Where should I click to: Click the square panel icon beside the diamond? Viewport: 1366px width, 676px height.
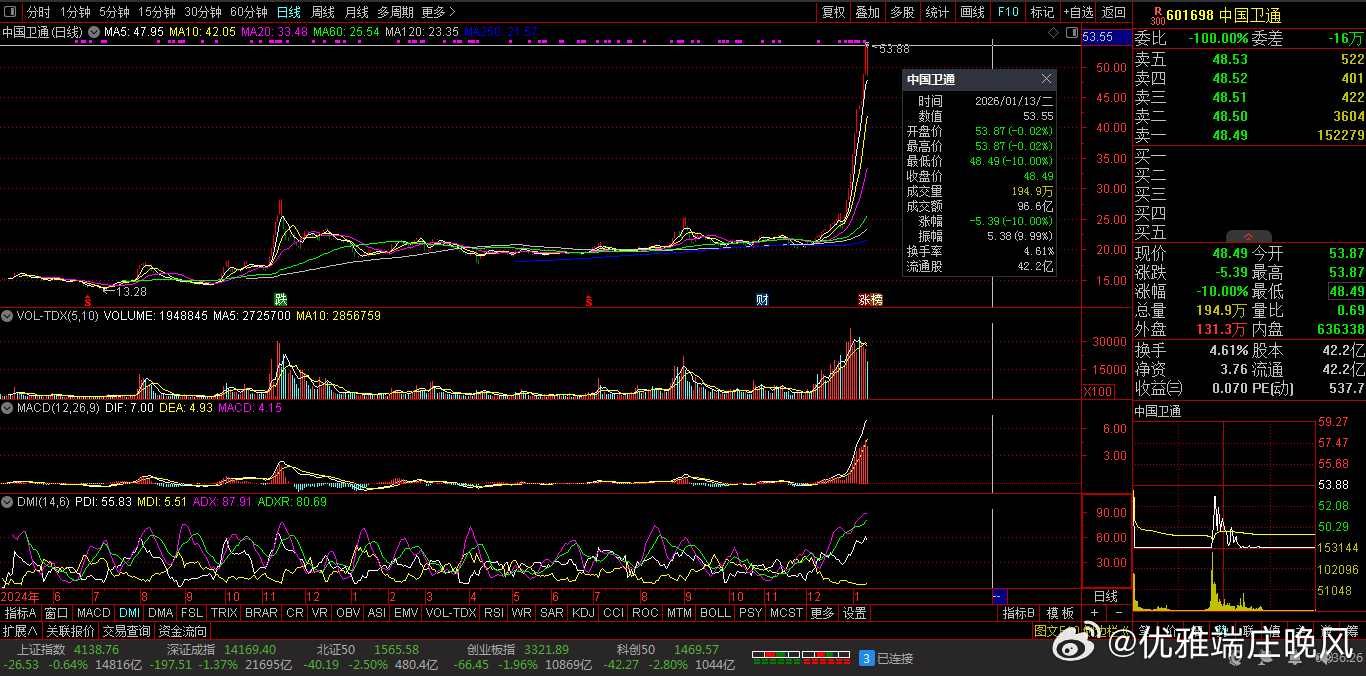pos(1071,33)
